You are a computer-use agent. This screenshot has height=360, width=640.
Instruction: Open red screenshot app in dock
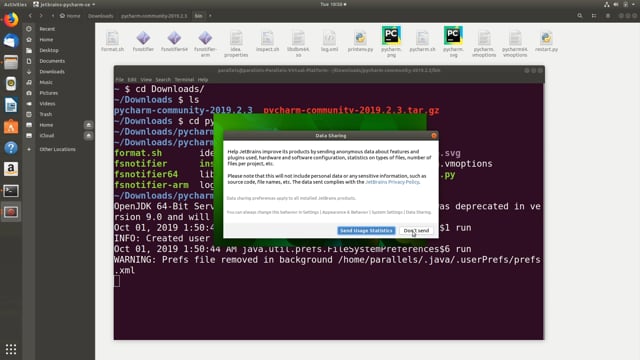[x=11, y=212]
